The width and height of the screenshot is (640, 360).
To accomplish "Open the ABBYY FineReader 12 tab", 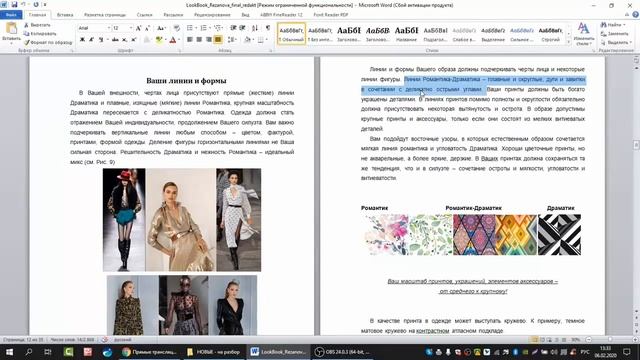I will [x=282, y=15].
